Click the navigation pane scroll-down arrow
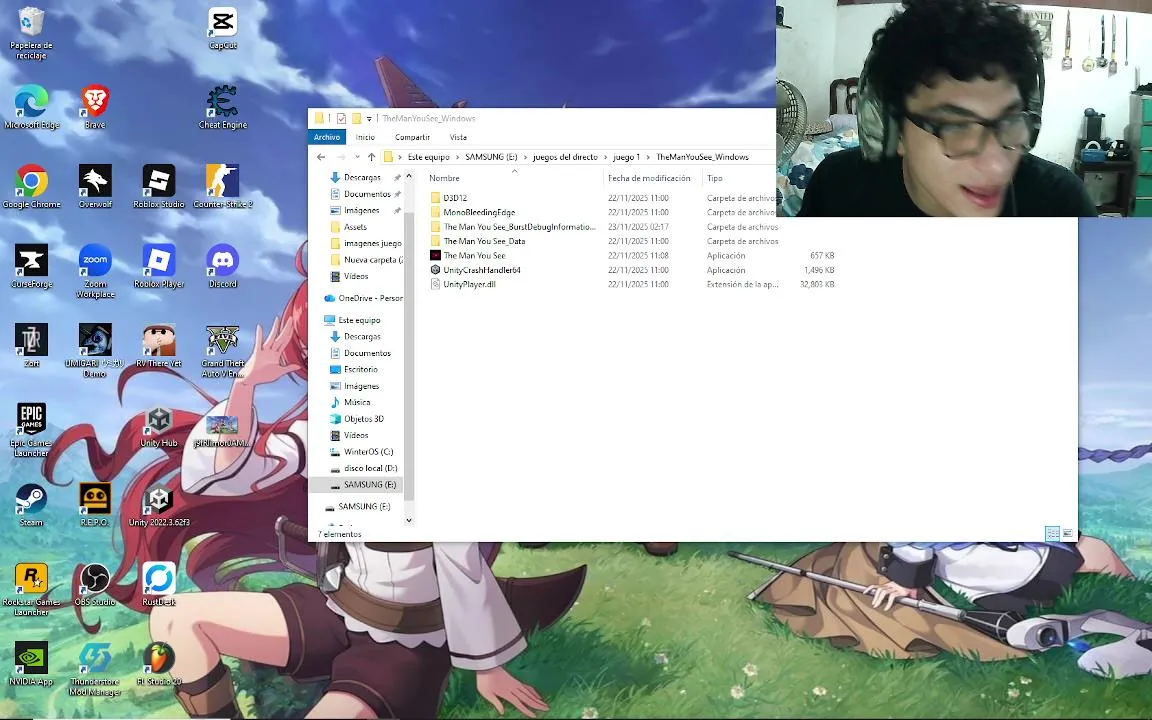The height and width of the screenshot is (720, 1152). [x=409, y=520]
